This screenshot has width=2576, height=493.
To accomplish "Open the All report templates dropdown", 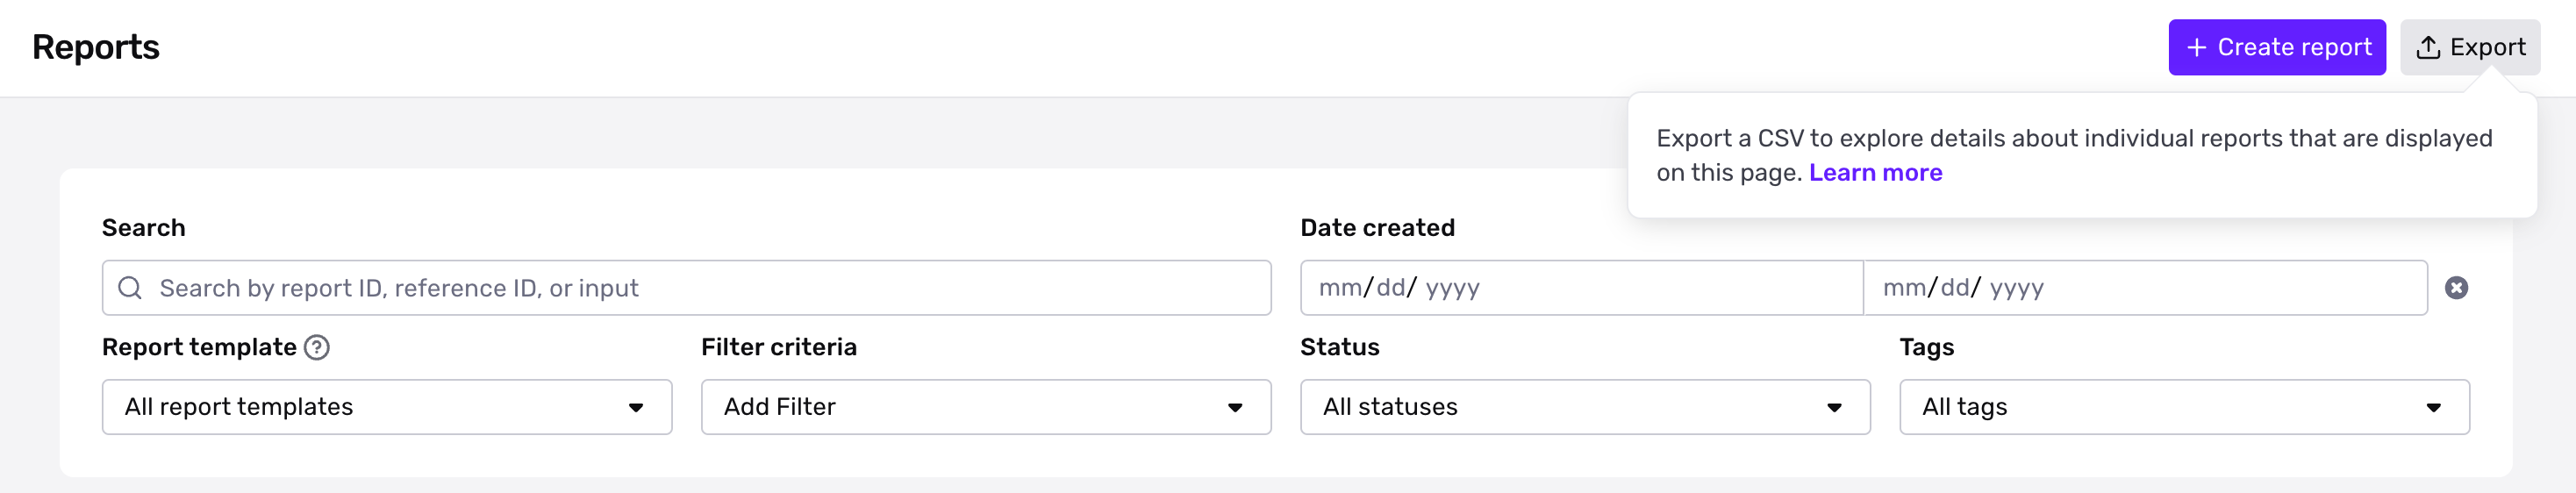I will (387, 407).
